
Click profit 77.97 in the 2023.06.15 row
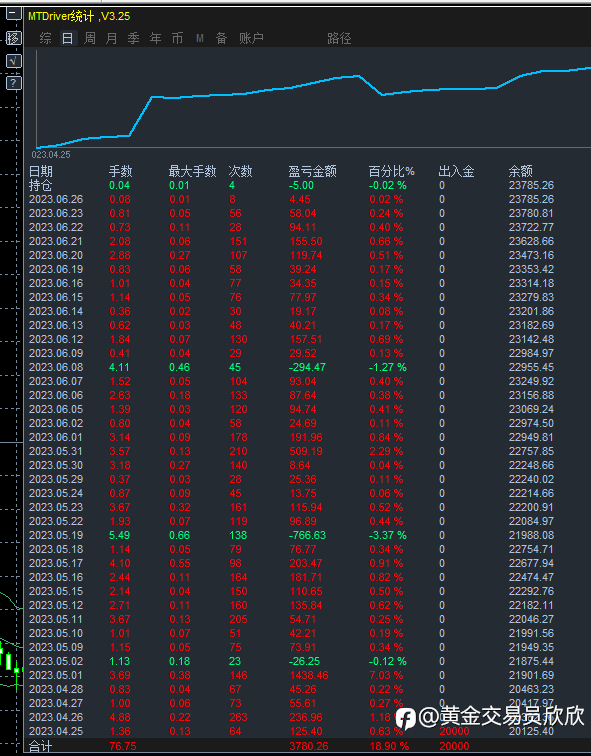coord(303,297)
